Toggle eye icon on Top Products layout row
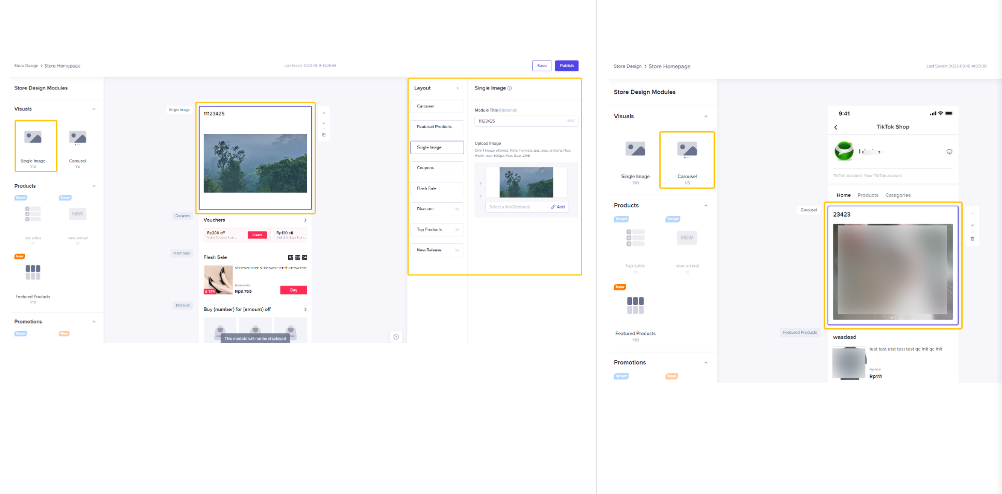Viewport: 1002px width, 494px height. (x=457, y=229)
